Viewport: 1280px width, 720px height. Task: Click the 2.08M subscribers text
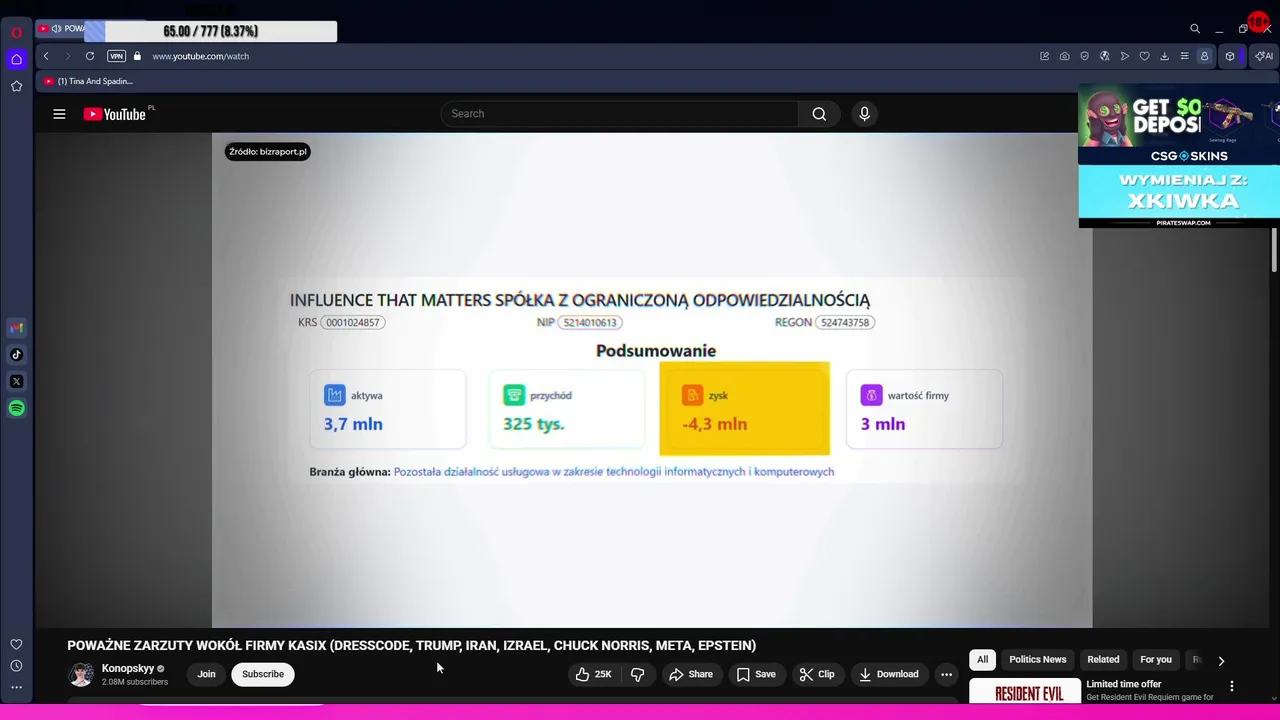135,682
